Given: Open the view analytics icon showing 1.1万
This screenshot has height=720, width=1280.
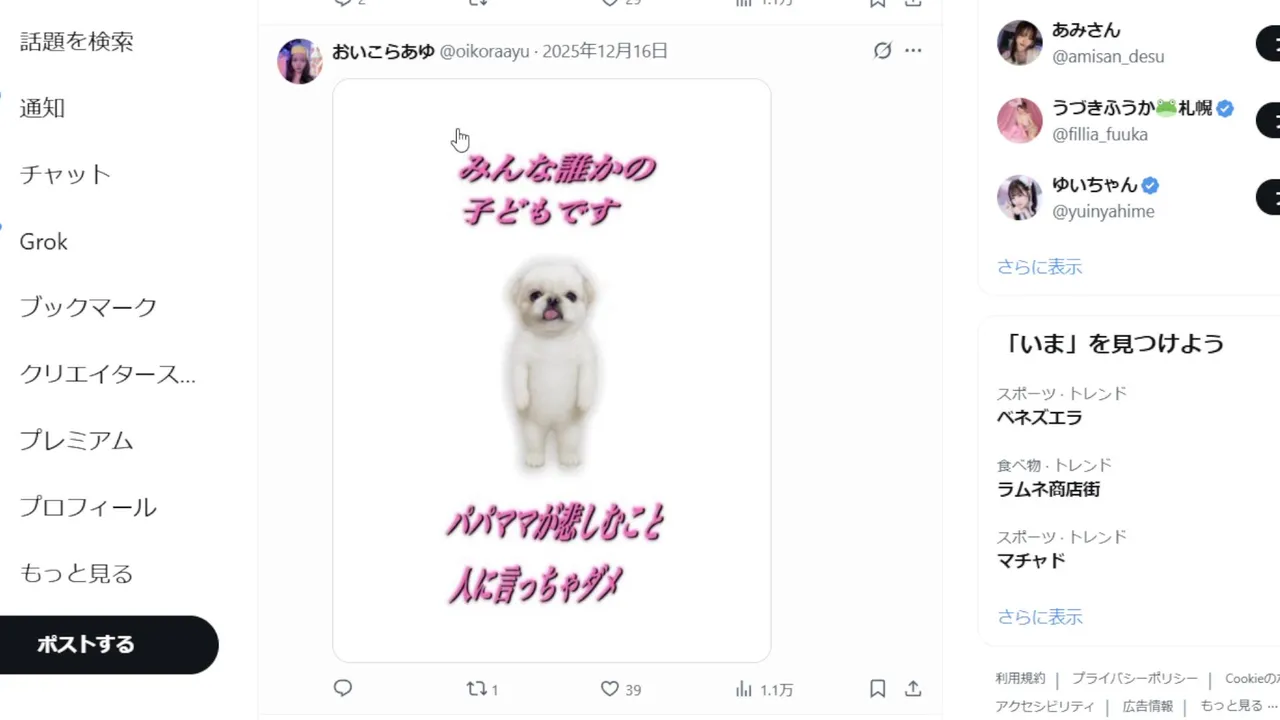Looking at the screenshot, I should click(x=764, y=689).
